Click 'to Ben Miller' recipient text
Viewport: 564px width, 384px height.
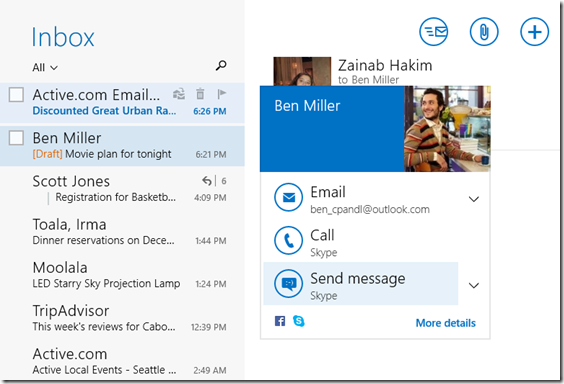pos(368,80)
